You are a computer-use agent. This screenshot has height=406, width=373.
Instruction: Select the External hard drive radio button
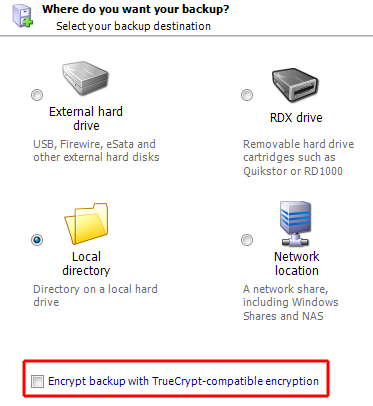tap(37, 95)
